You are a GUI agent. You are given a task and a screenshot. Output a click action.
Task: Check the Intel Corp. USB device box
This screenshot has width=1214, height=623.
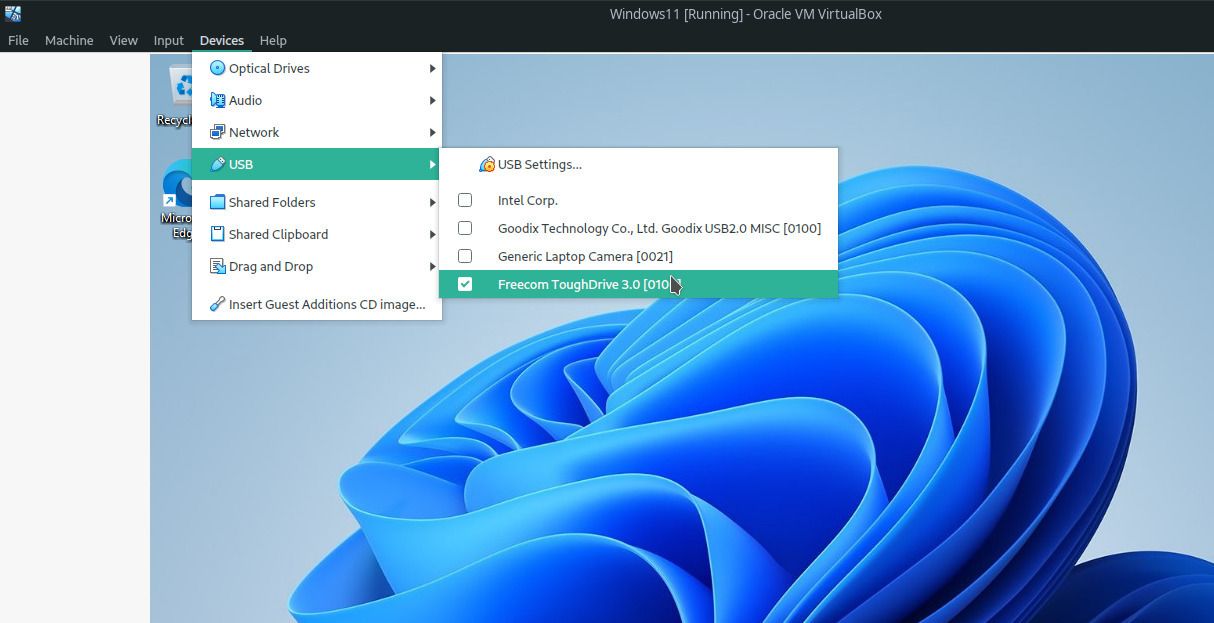[x=465, y=200]
